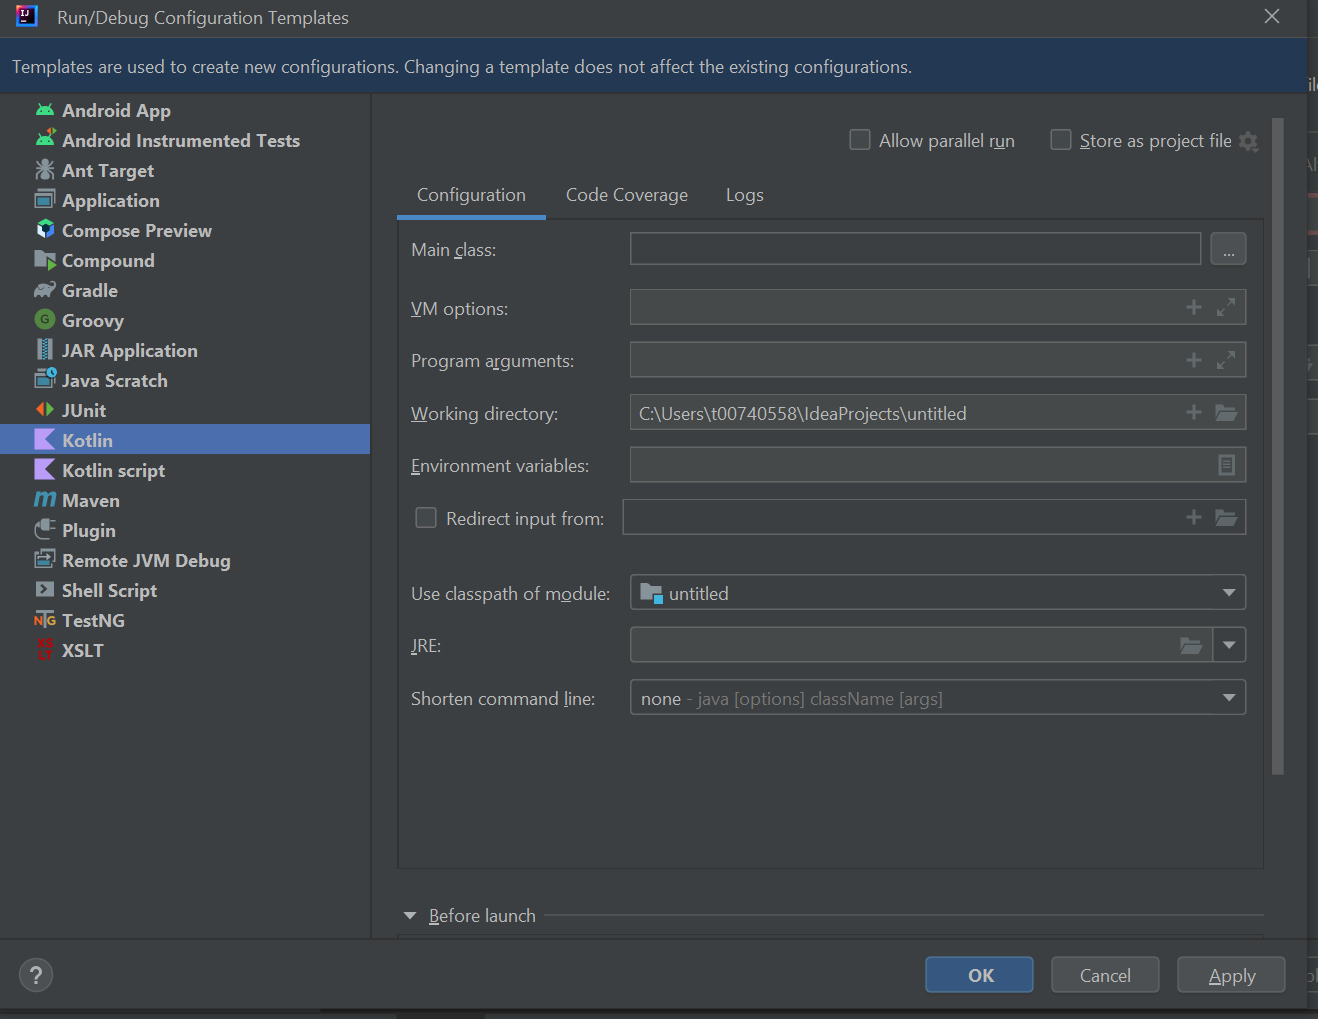Browse for JRE folder
Screen dimensions: 1318x1019
coord(1191,646)
